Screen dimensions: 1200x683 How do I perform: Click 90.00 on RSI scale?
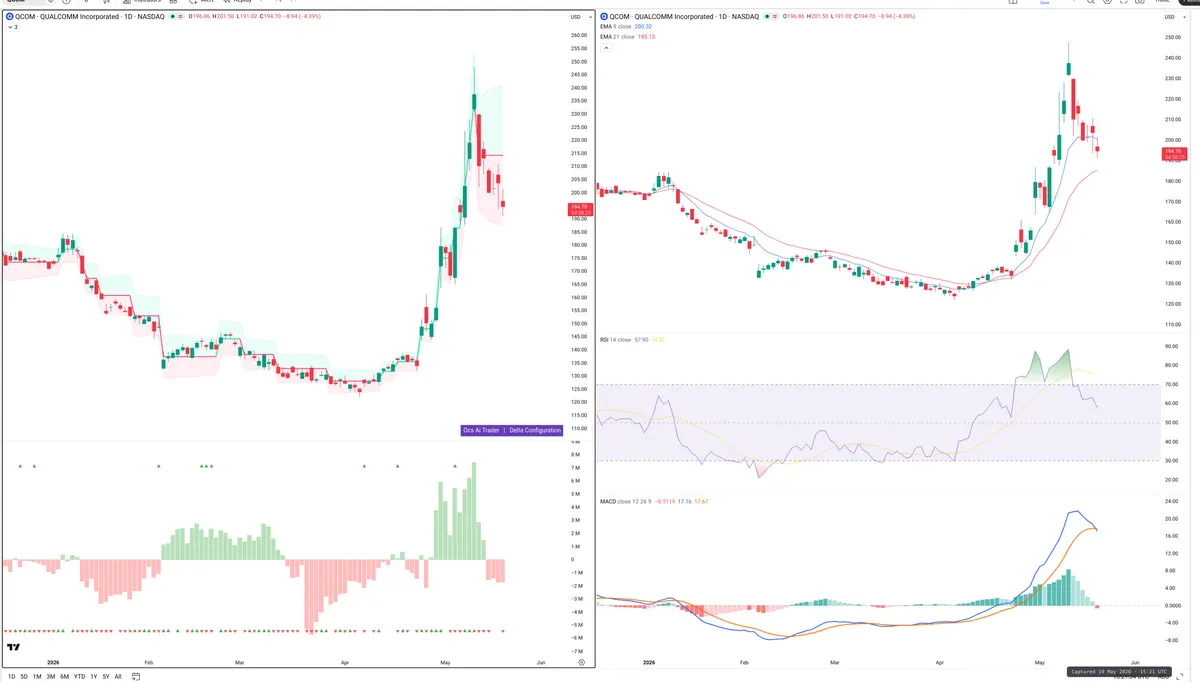click(1174, 346)
